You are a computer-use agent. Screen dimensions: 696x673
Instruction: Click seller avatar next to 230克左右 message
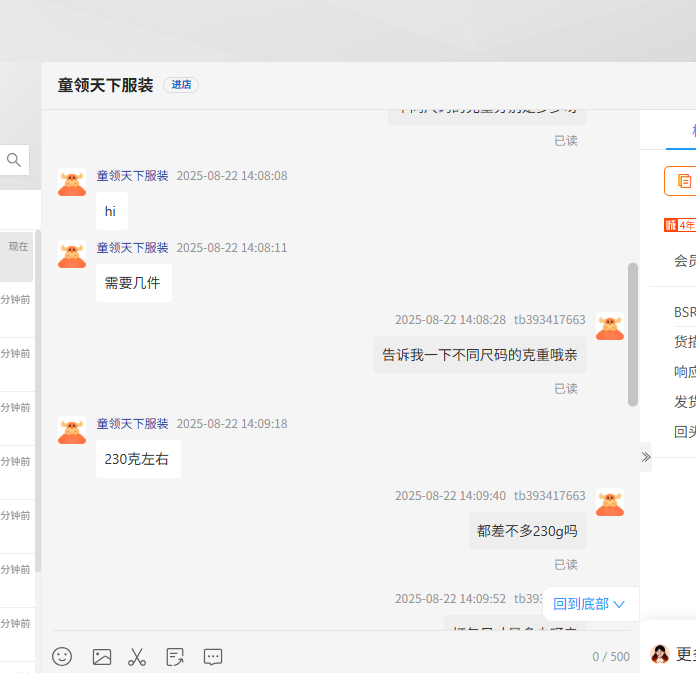72,431
